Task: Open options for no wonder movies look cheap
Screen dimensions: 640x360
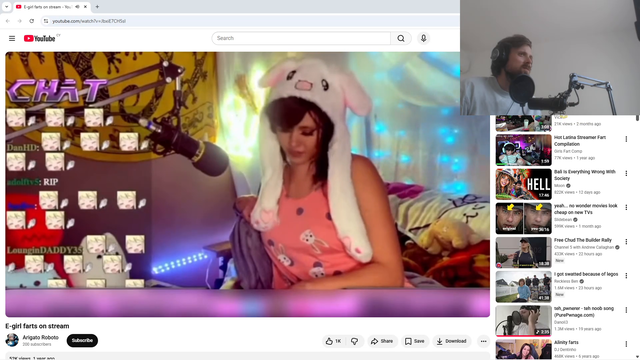Action: coord(626,208)
